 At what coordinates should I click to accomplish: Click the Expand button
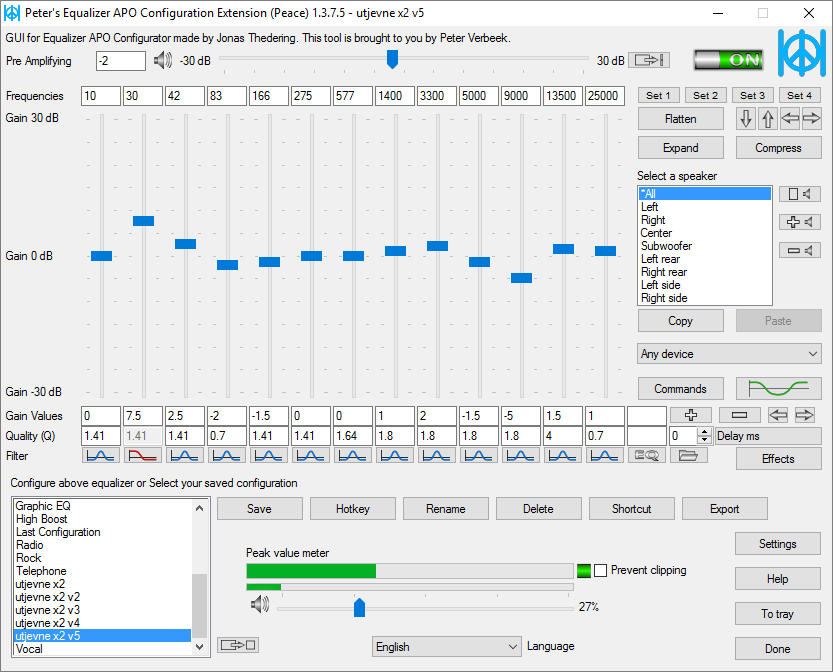[681, 148]
